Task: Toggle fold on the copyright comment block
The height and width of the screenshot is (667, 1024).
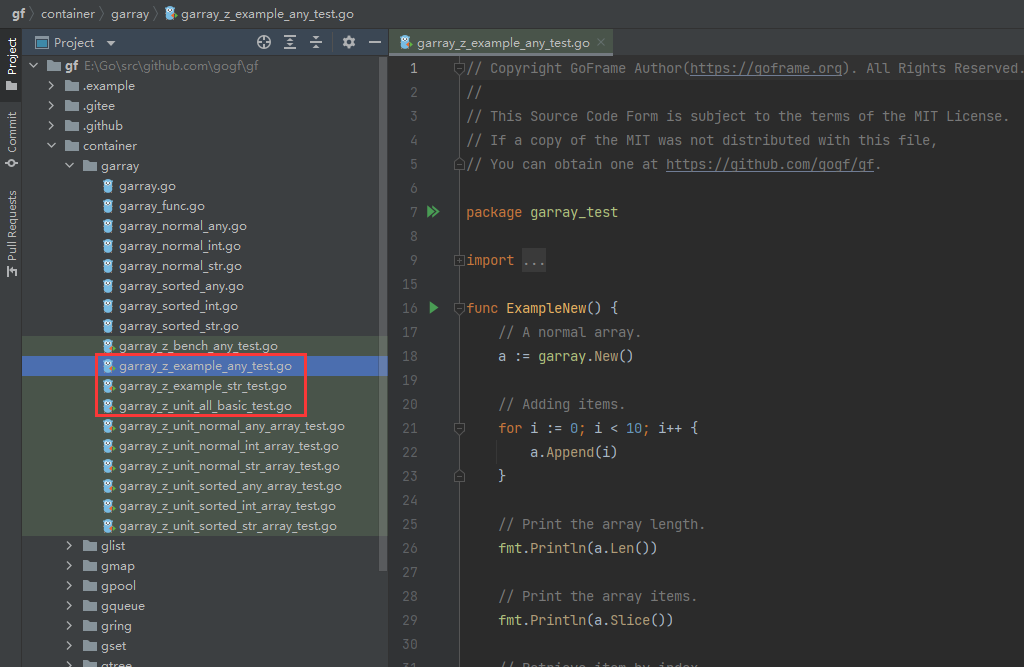Action: [x=459, y=69]
